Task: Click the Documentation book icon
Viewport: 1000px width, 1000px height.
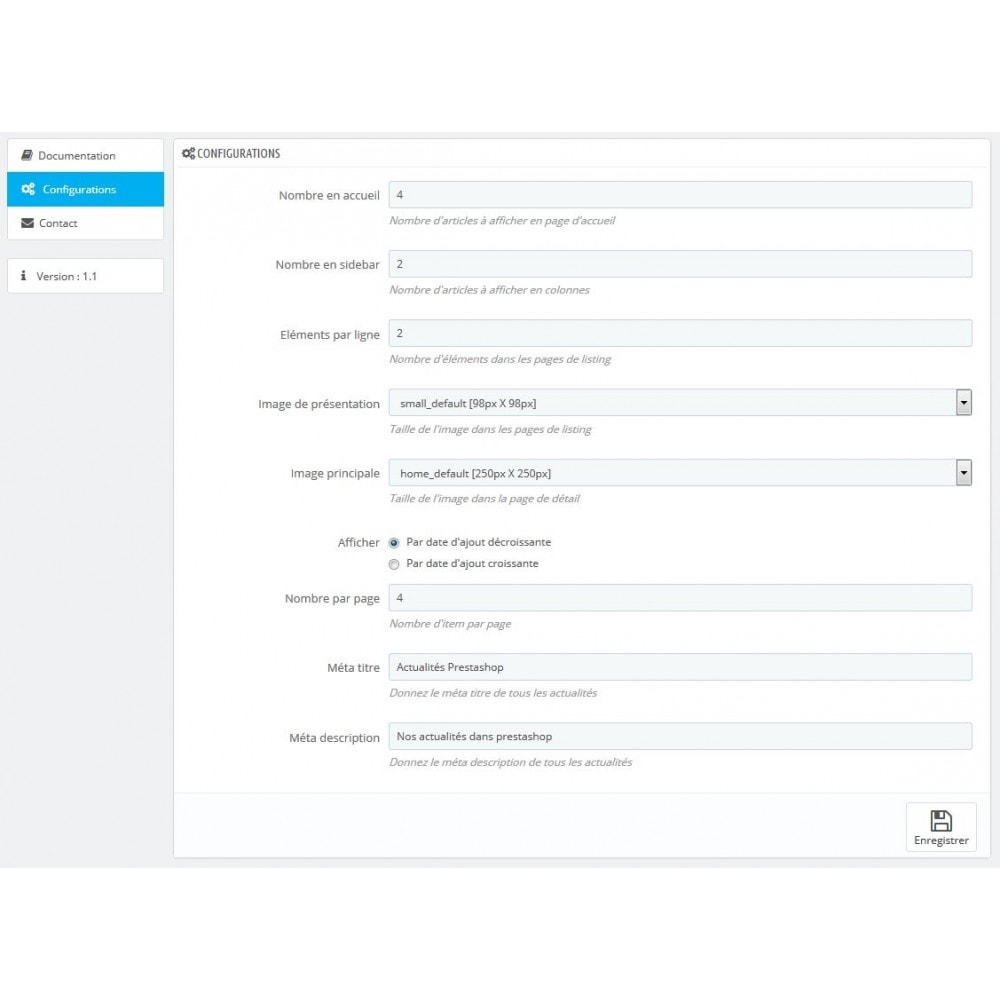Action: [27, 155]
